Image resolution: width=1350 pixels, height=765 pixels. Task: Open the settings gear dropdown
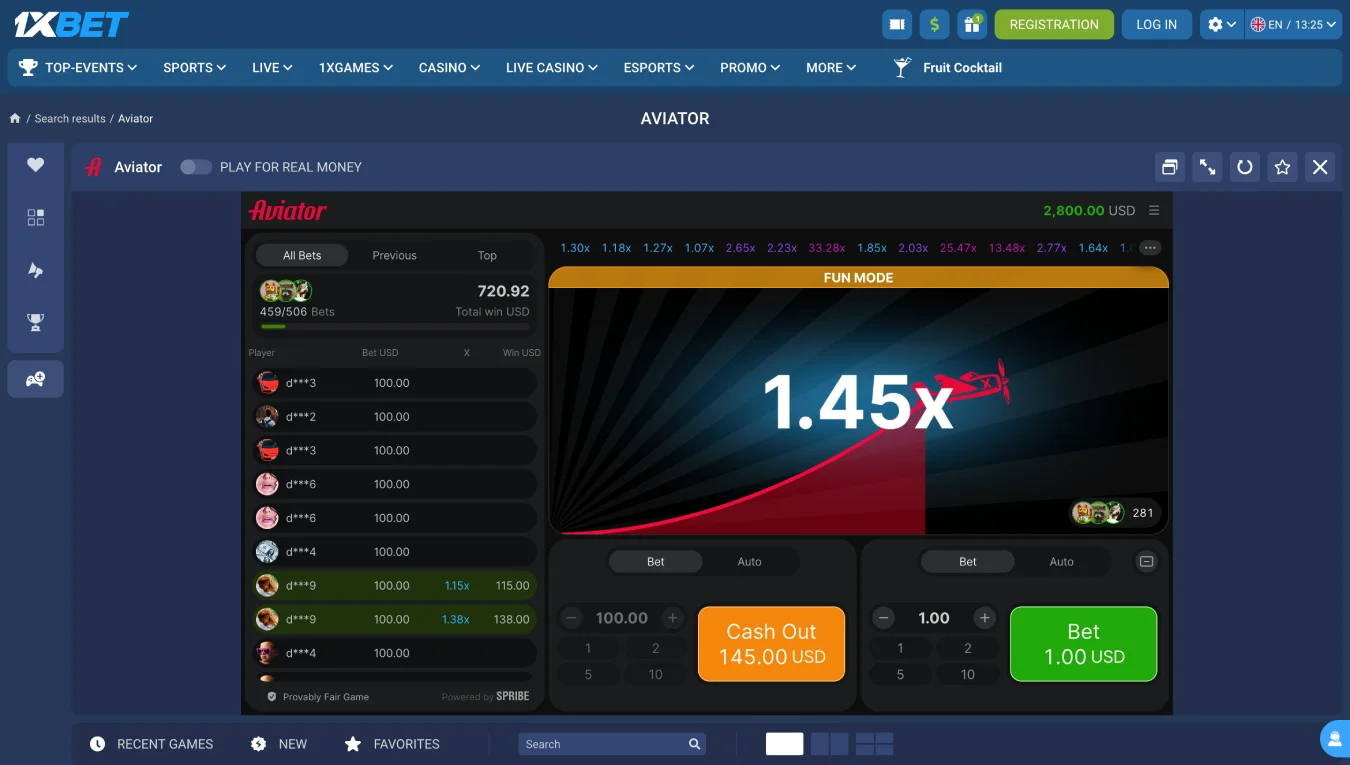coord(1221,25)
